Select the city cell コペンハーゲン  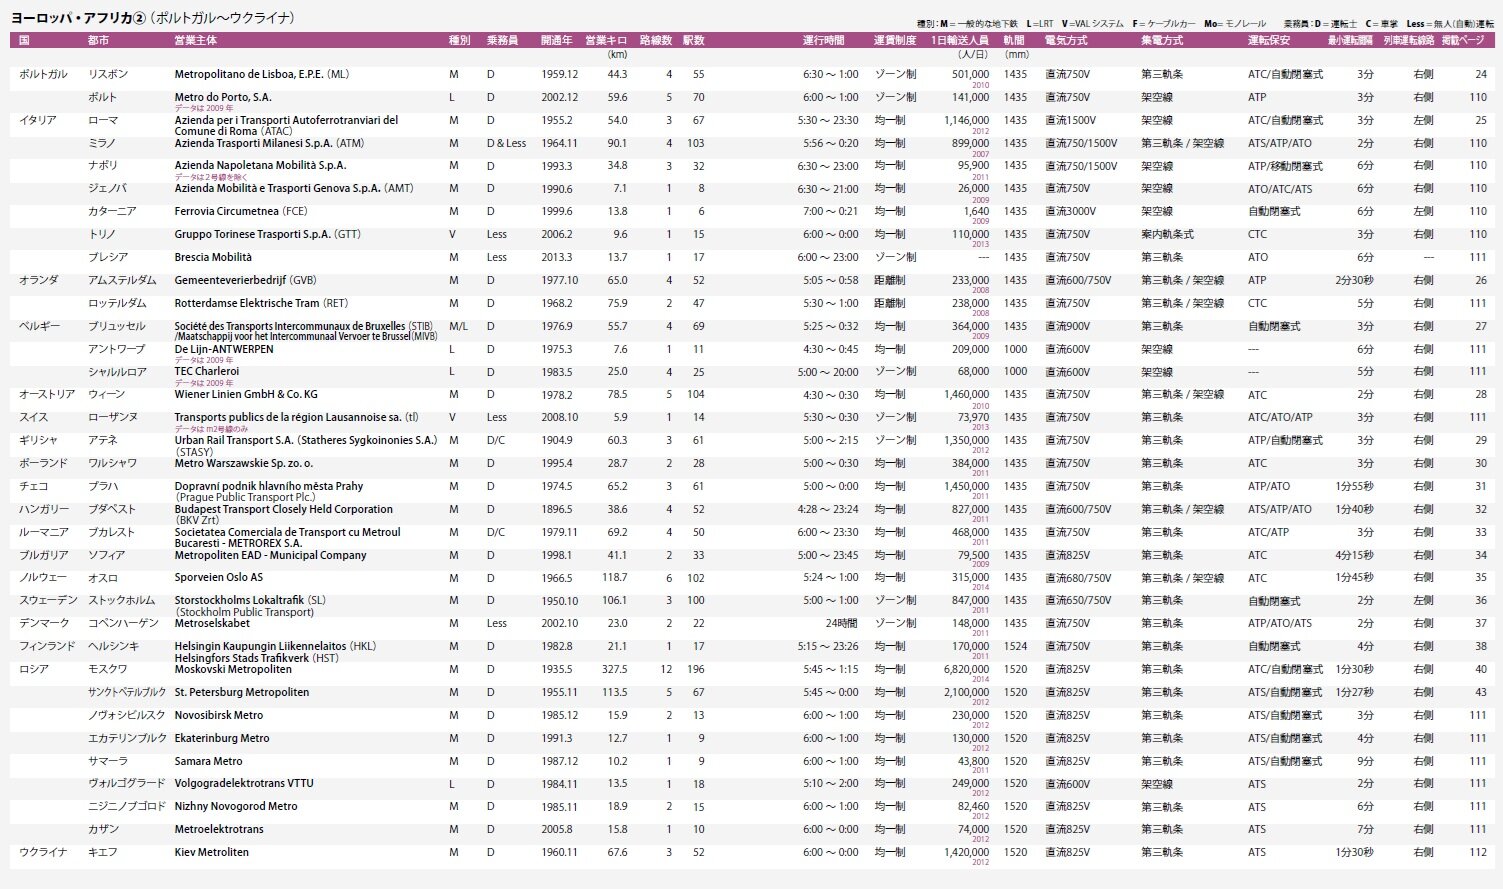click(x=123, y=623)
